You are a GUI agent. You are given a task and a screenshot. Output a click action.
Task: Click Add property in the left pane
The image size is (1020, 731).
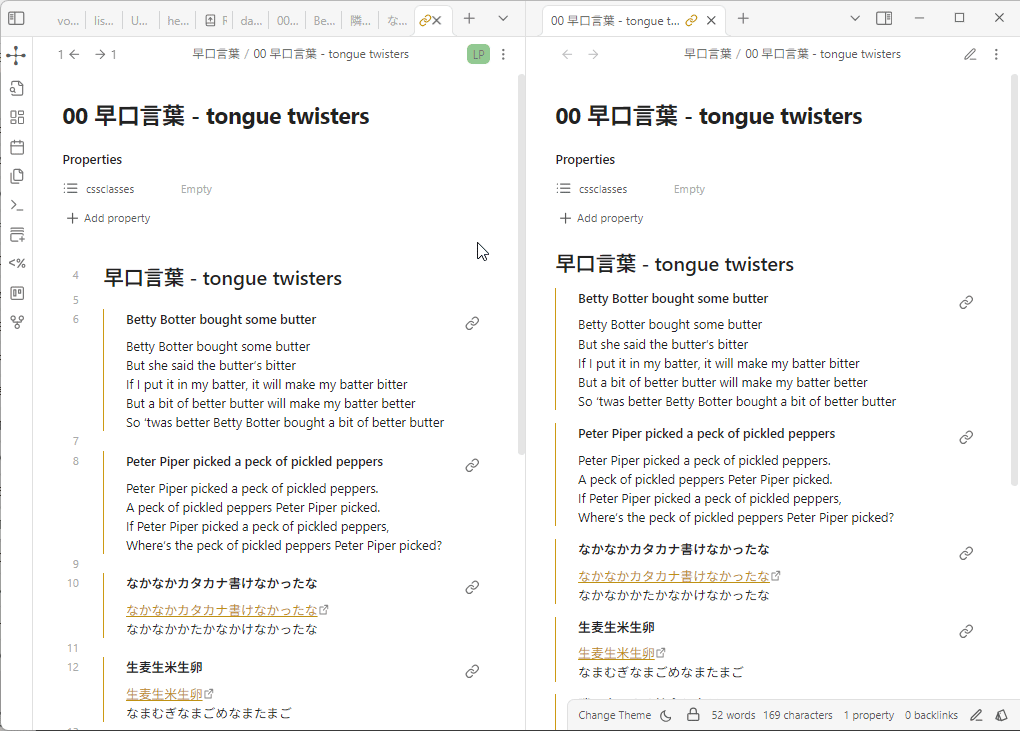109,218
